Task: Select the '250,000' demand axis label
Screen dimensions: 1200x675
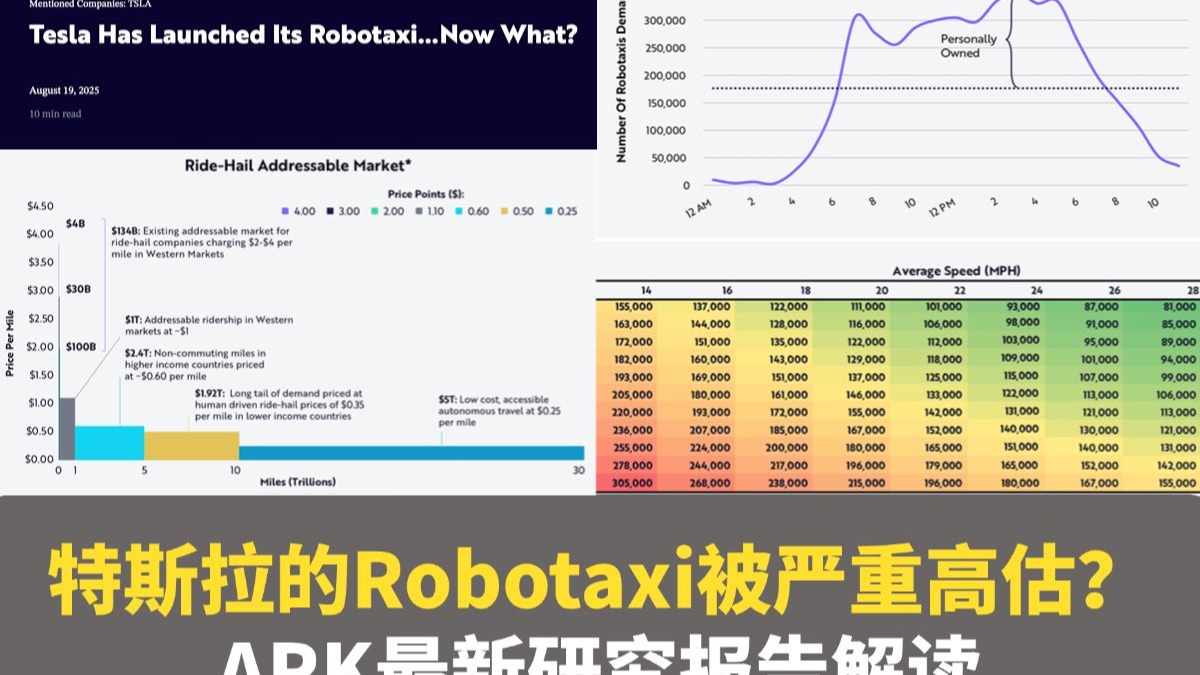Action: [x=666, y=48]
